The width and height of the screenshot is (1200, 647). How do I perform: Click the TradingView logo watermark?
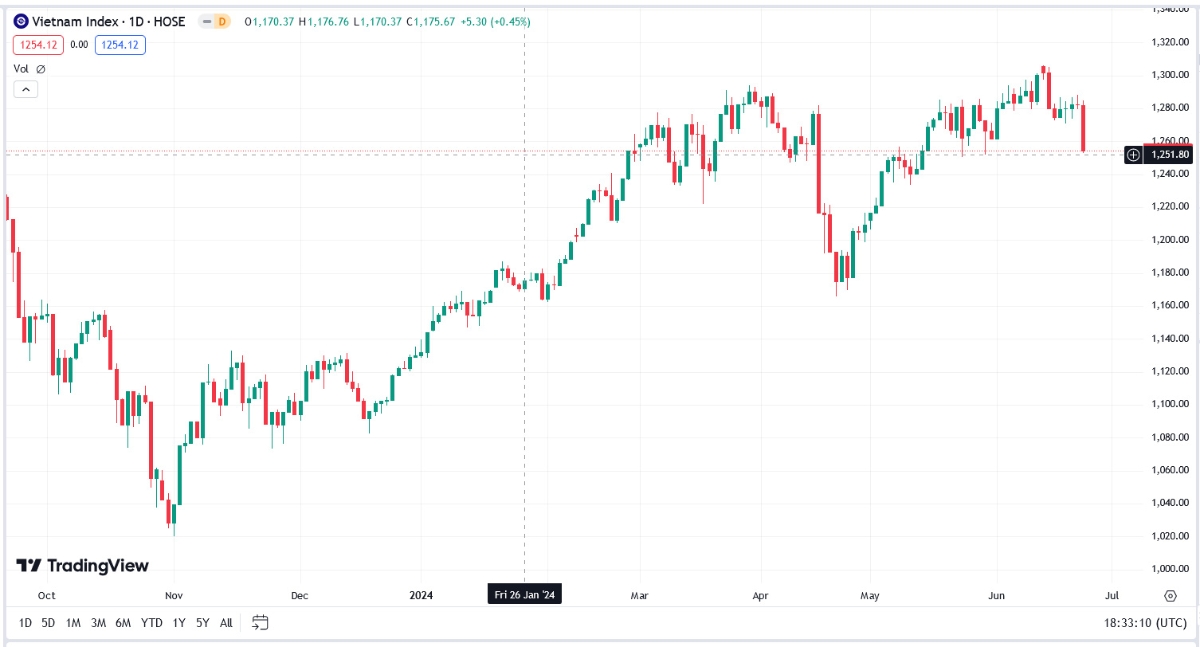tap(82, 566)
